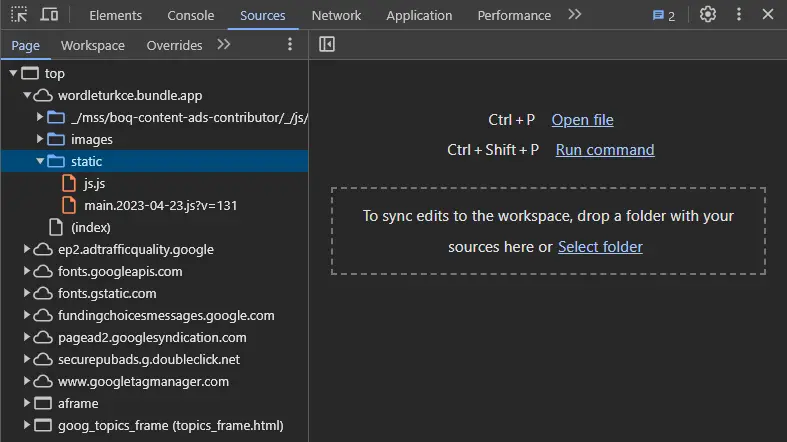
Task: Click the goog_topics_frame frame icon
Action: [x=43, y=425]
